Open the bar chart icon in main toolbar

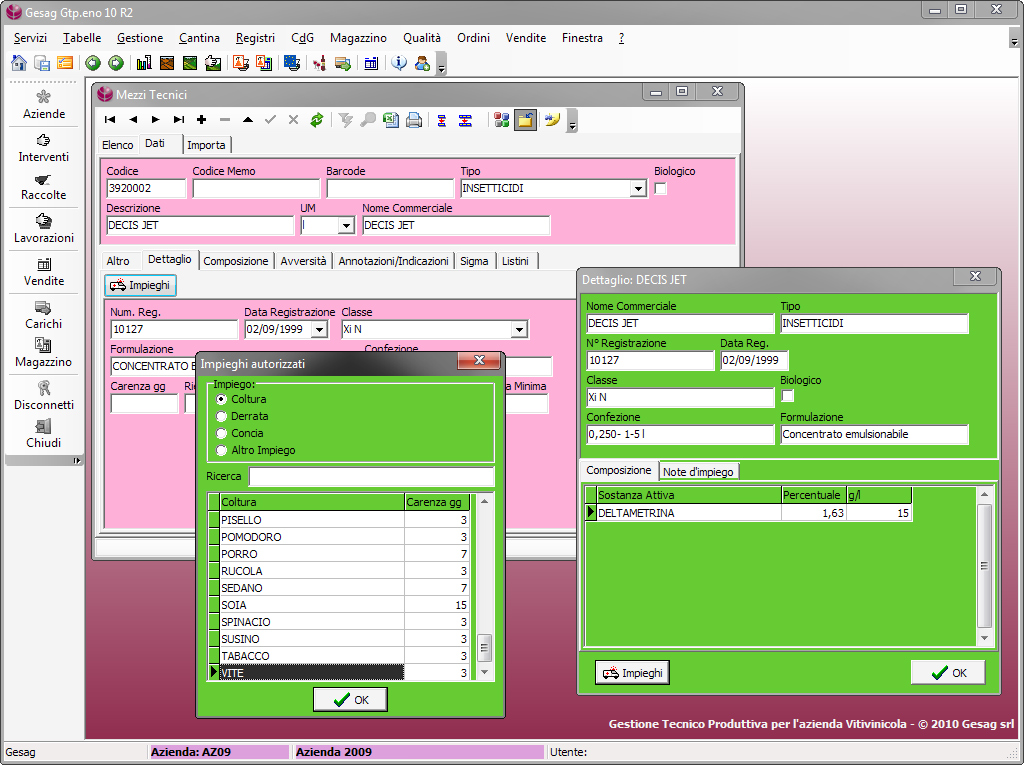[x=144, y=63]
